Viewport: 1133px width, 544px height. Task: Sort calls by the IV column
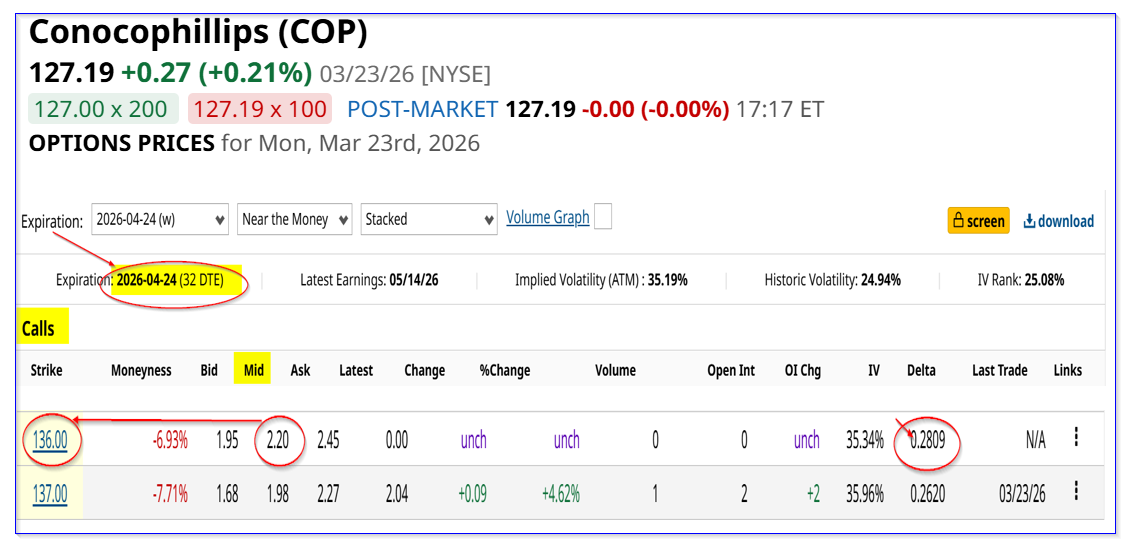873,370
